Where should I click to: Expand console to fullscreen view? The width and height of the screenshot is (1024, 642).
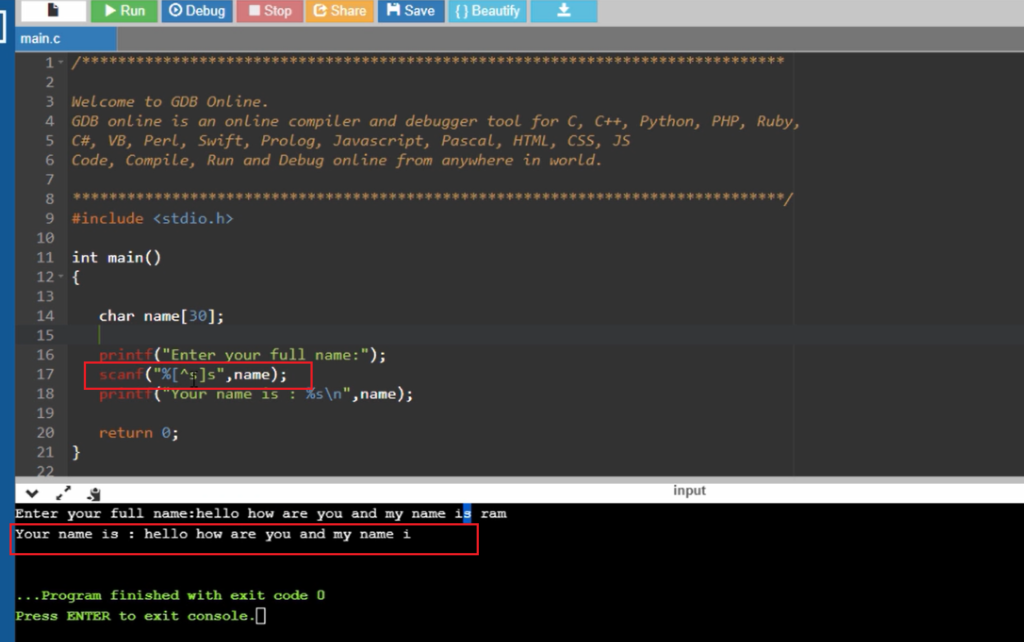click(x=64, y=493)
